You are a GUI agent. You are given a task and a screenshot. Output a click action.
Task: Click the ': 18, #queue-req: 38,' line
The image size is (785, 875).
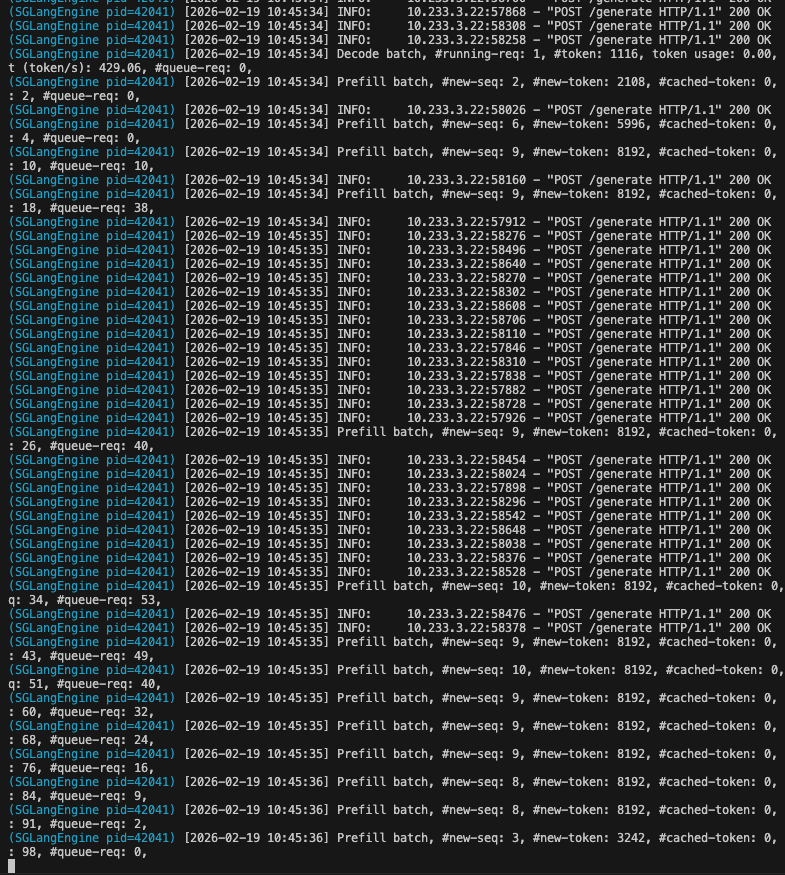[x=81, y=208]
